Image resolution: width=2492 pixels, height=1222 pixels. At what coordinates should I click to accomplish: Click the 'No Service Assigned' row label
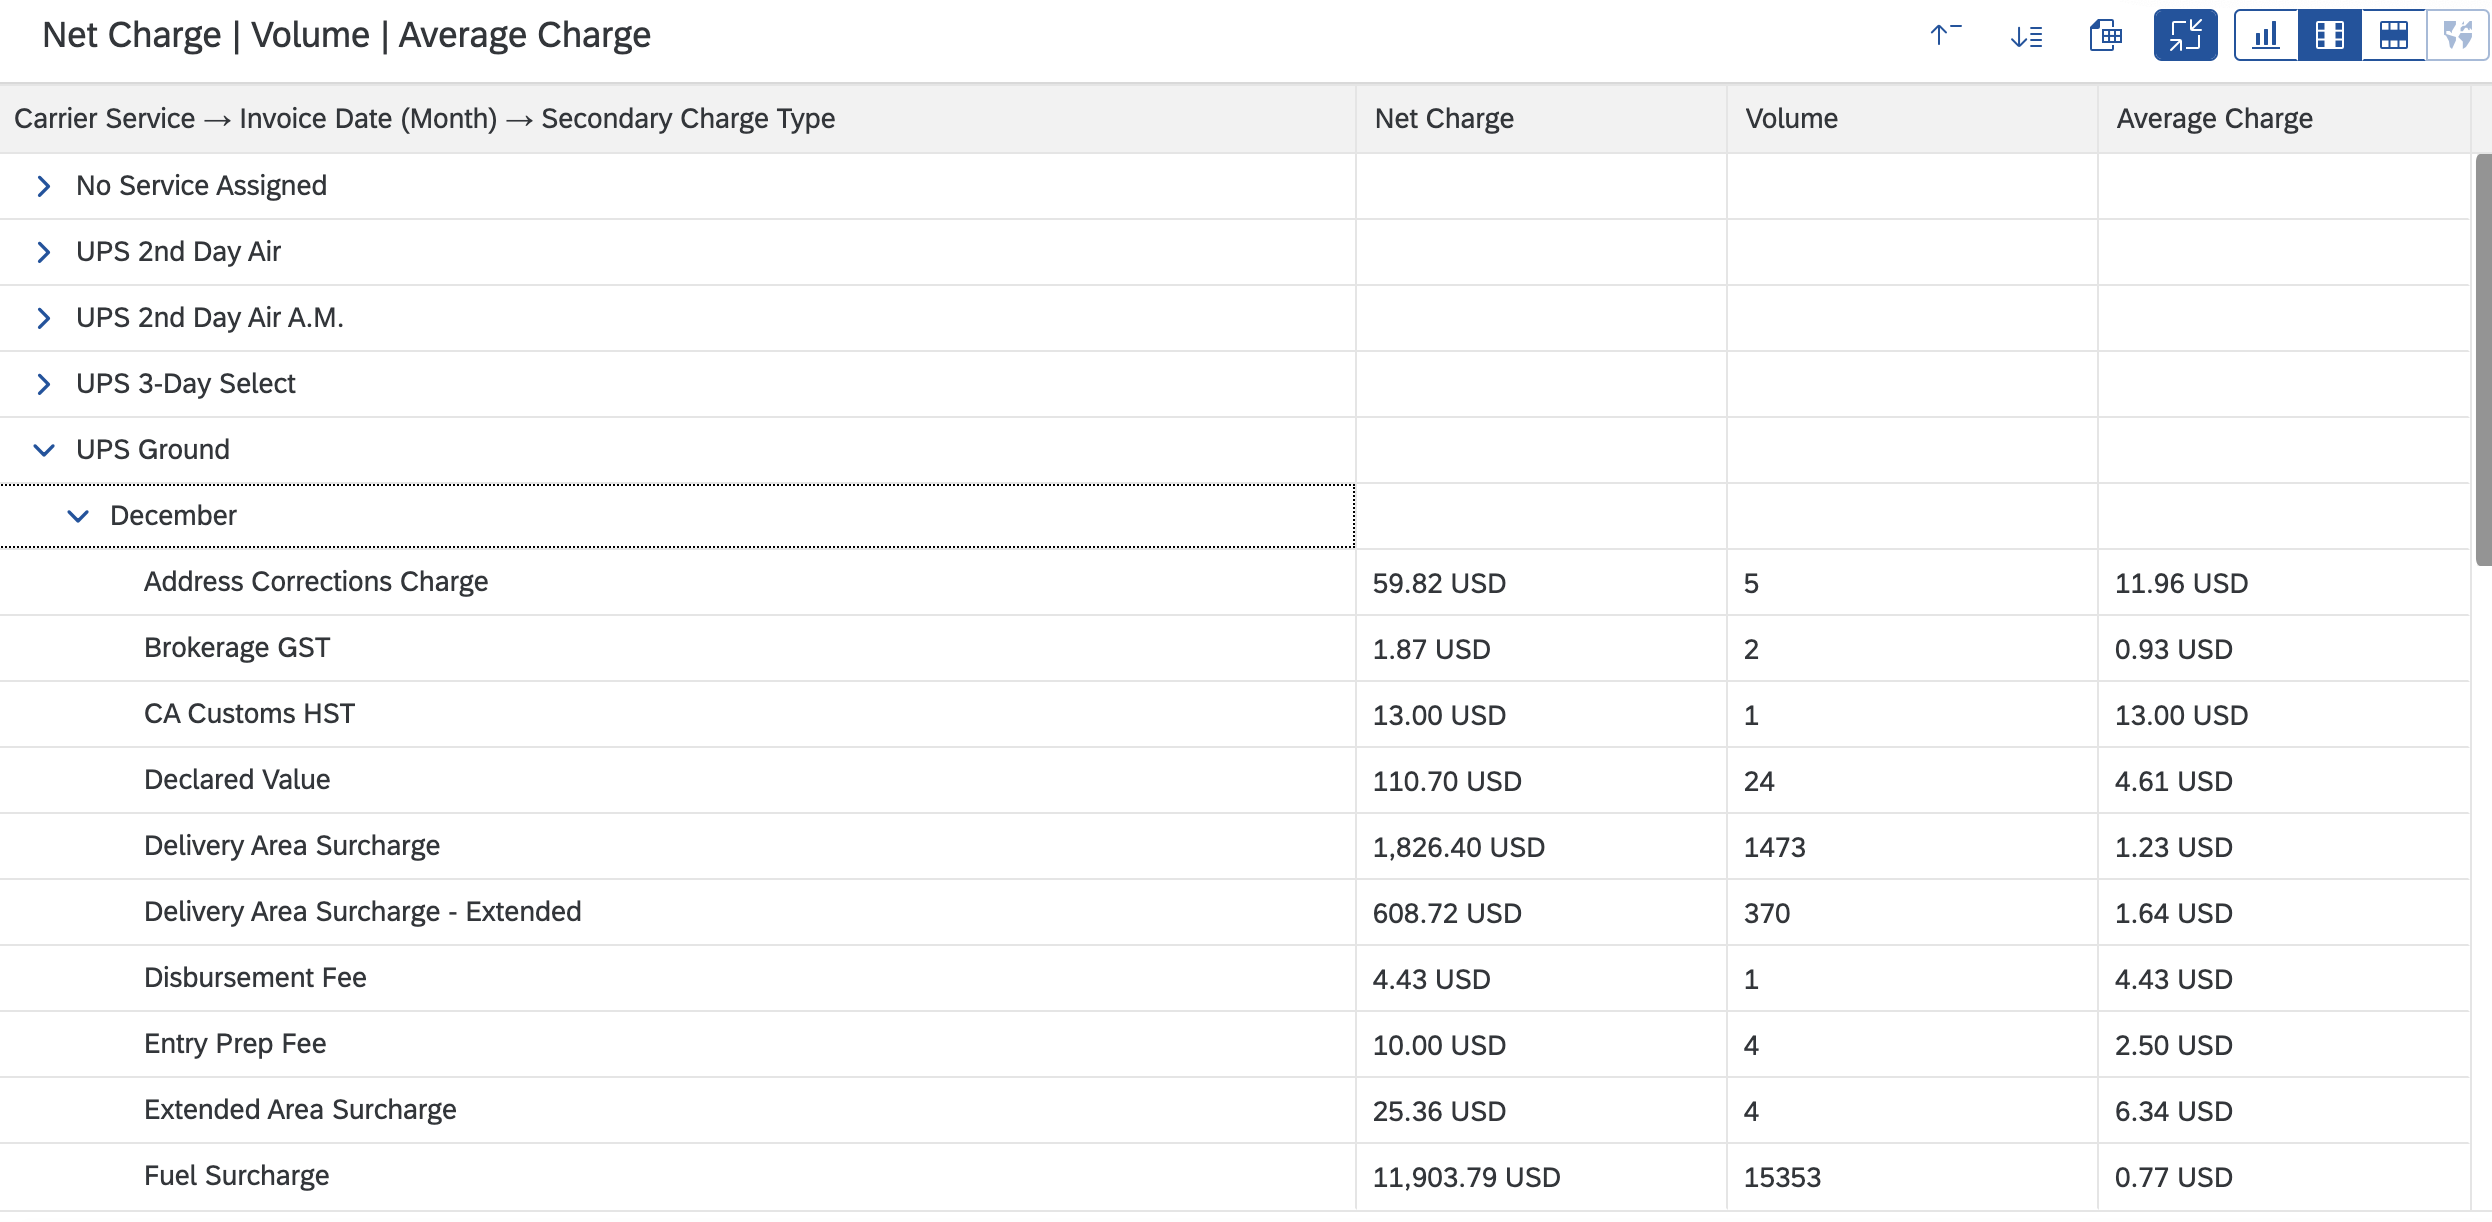201,186
